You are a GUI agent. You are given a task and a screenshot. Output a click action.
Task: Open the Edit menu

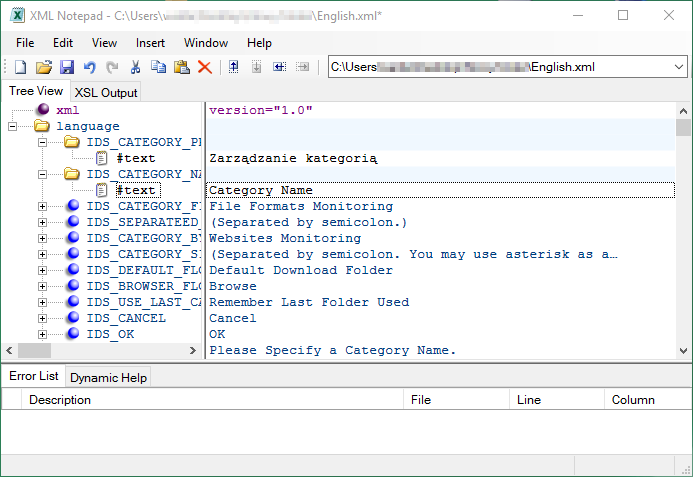[63, 43]
